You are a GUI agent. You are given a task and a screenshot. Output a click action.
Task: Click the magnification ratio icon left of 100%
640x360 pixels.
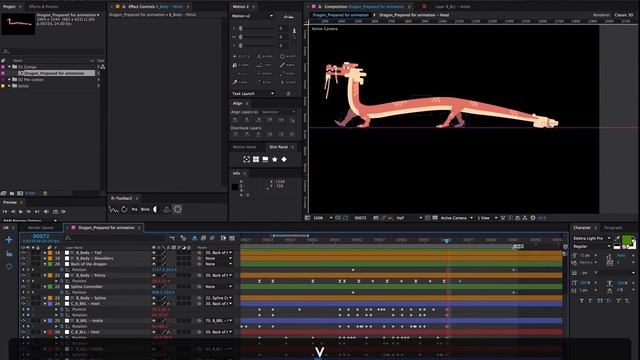point(307,218)
